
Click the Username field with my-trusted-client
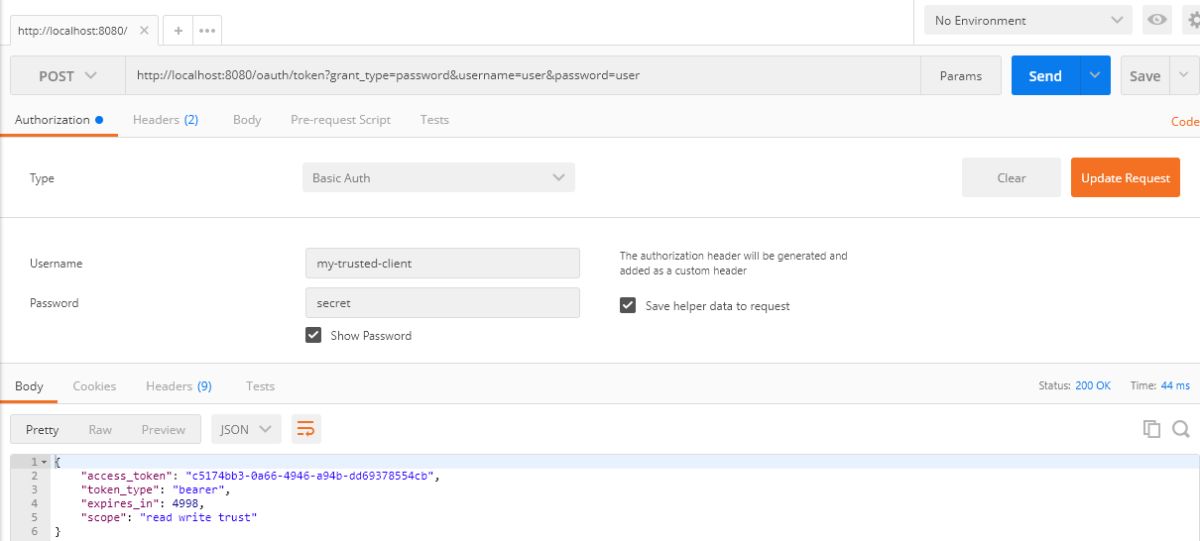(442, 263)
